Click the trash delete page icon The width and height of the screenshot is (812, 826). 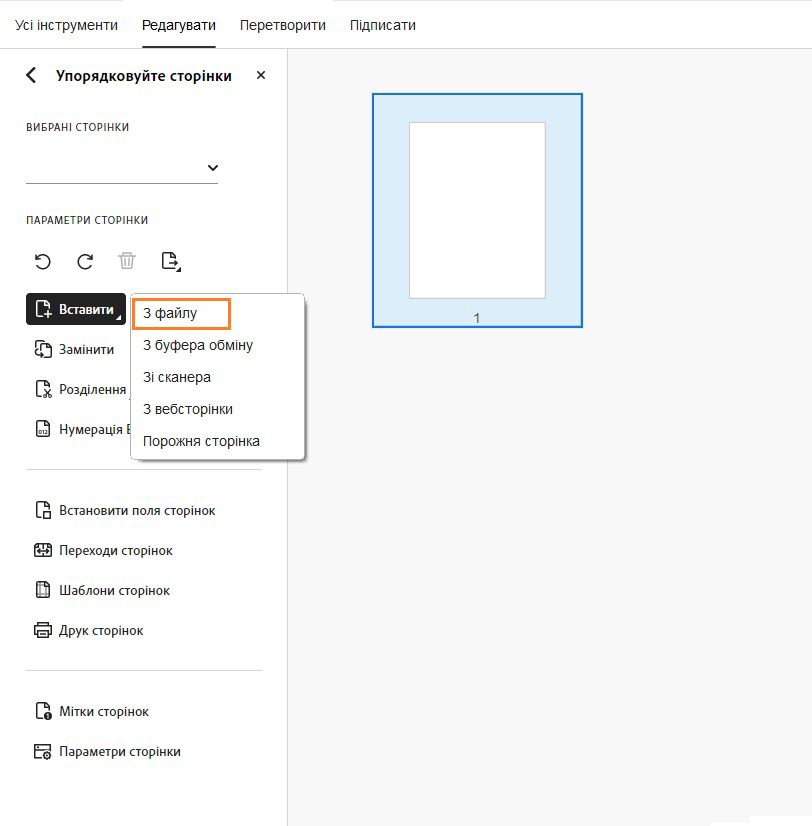point(127,261)
